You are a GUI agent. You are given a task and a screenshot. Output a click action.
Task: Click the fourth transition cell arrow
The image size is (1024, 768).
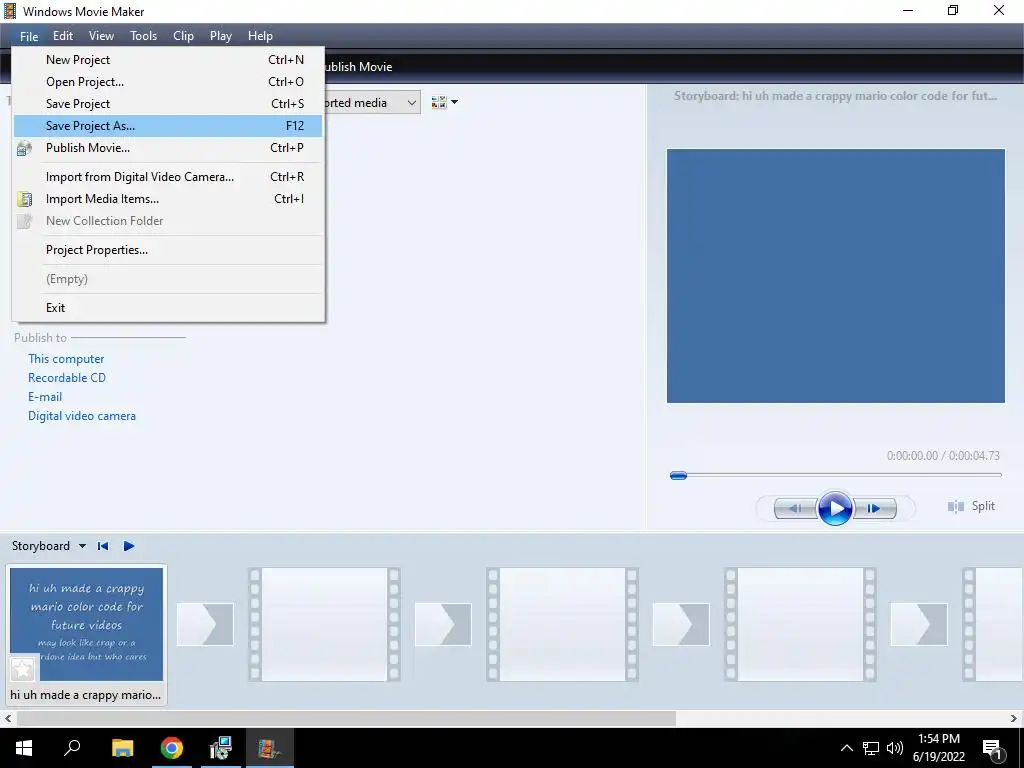(918, 624)
